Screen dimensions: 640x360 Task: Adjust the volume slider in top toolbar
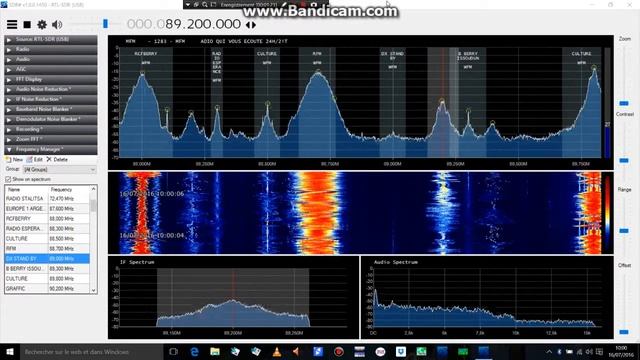(105, 24)
